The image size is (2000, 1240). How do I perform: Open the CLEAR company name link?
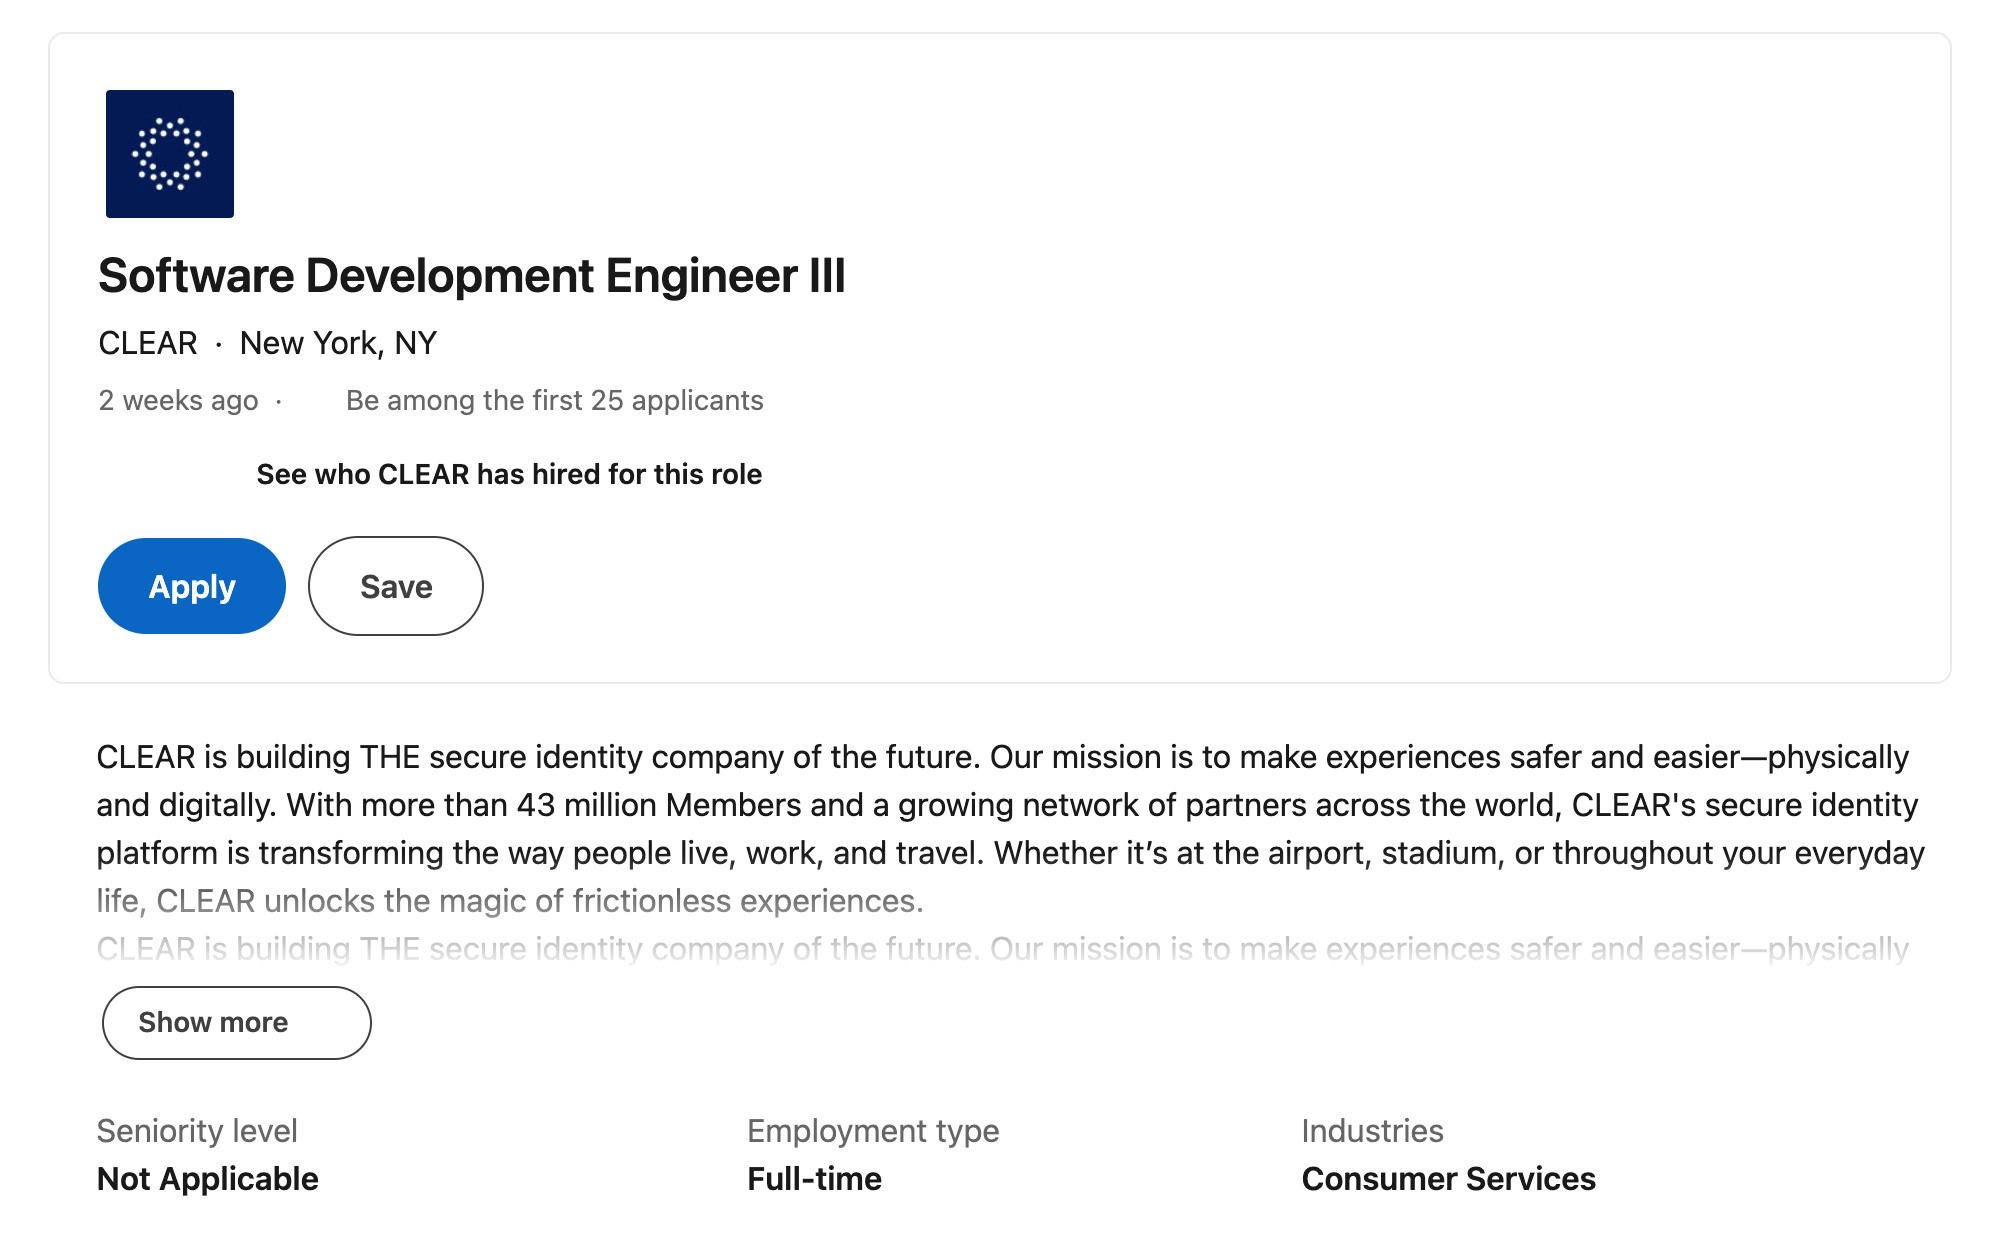point(148,343)
